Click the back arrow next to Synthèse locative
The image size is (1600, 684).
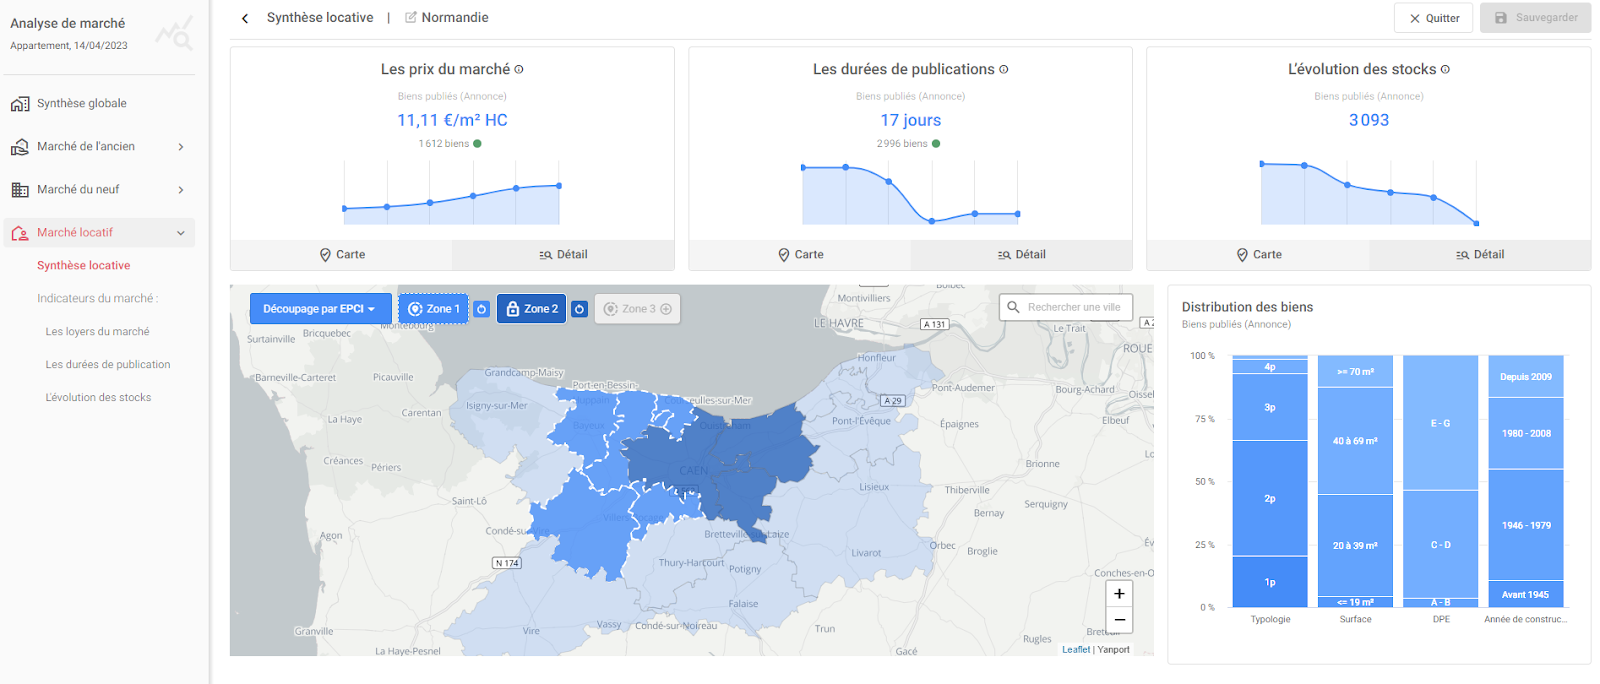click(x=245, y=18)
